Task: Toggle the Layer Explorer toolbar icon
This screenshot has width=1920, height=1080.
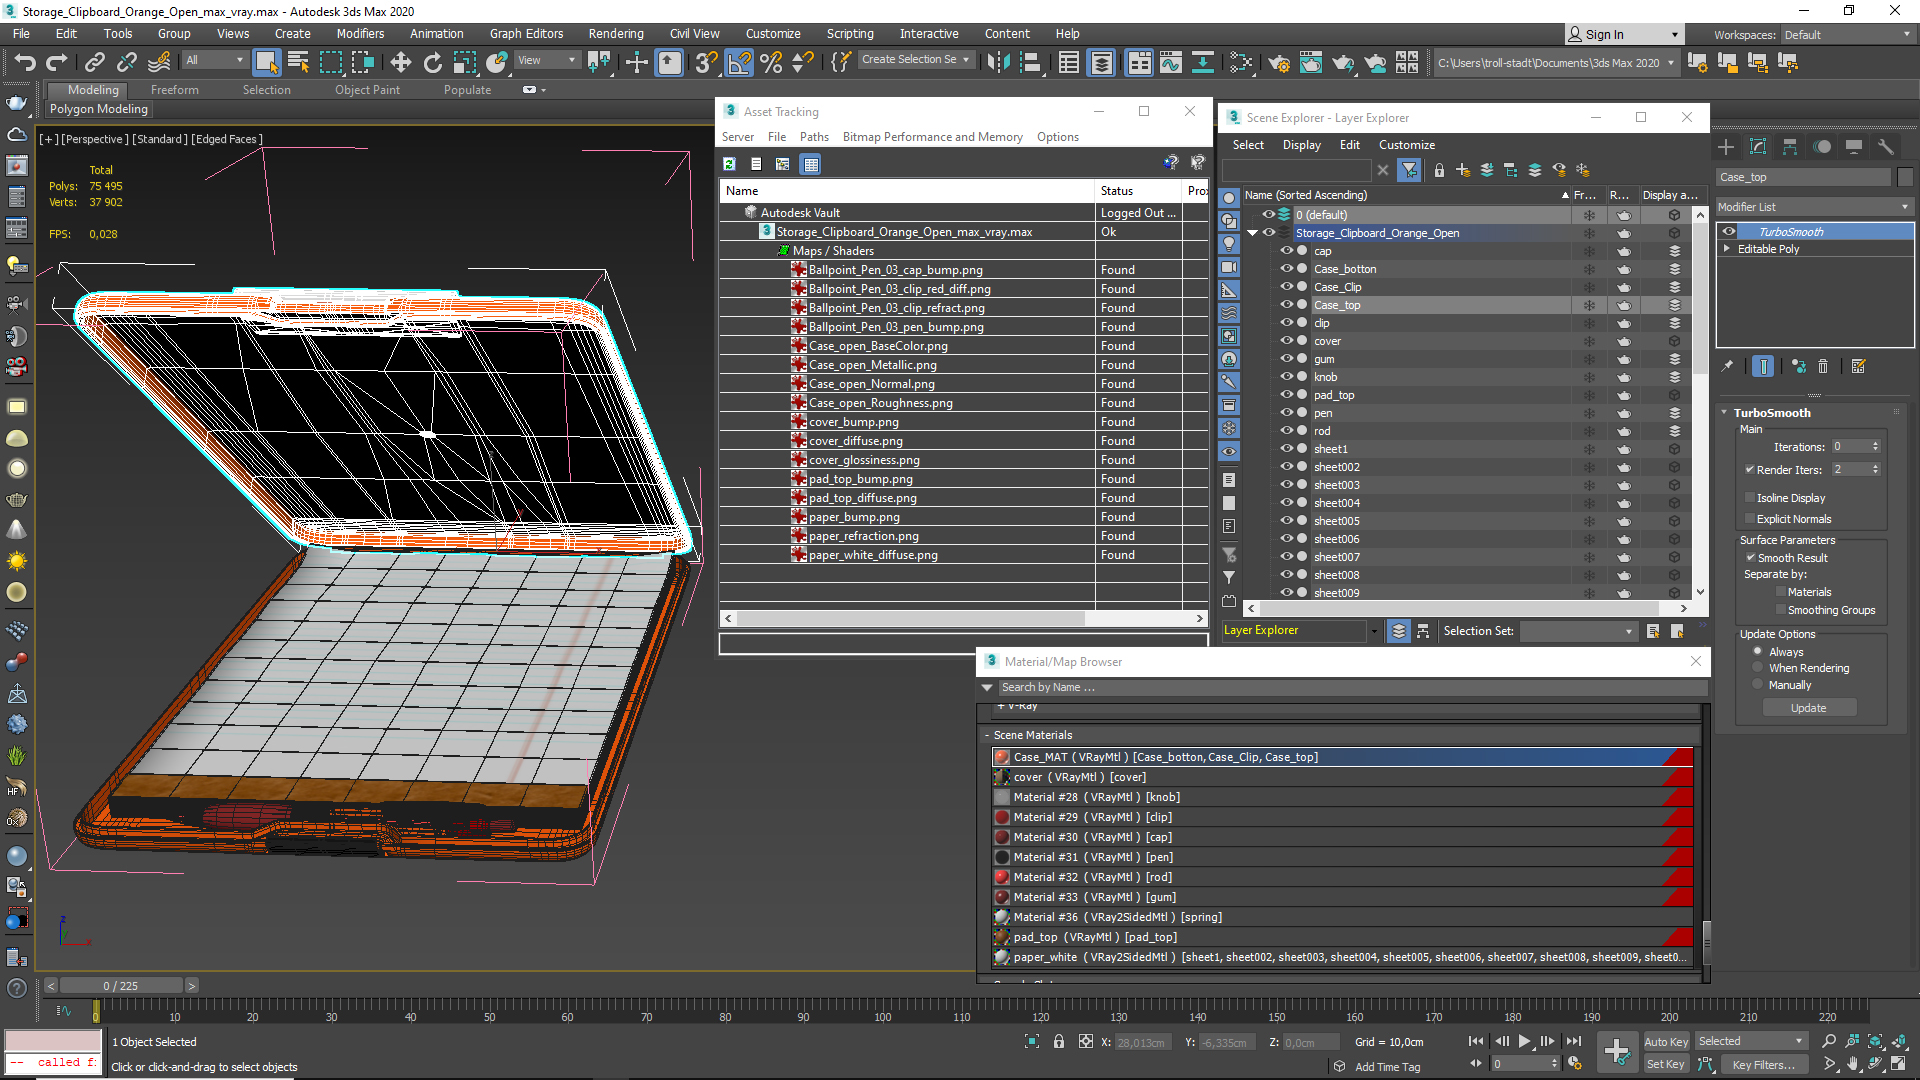Action: [x=1101, y=62]
